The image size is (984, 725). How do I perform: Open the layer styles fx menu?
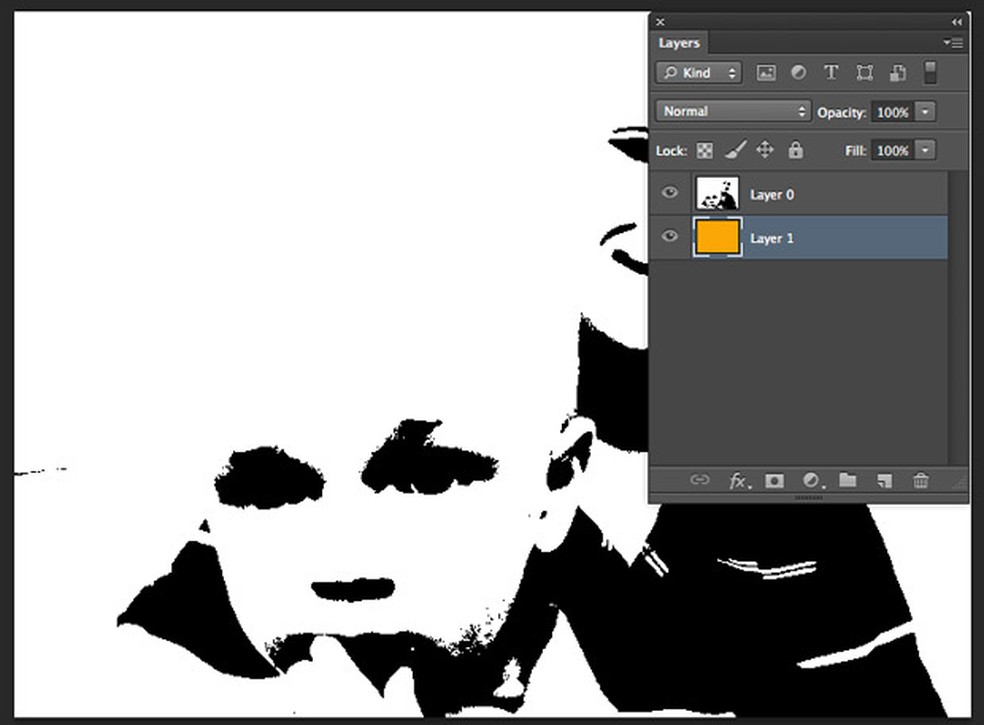(739, 481)
